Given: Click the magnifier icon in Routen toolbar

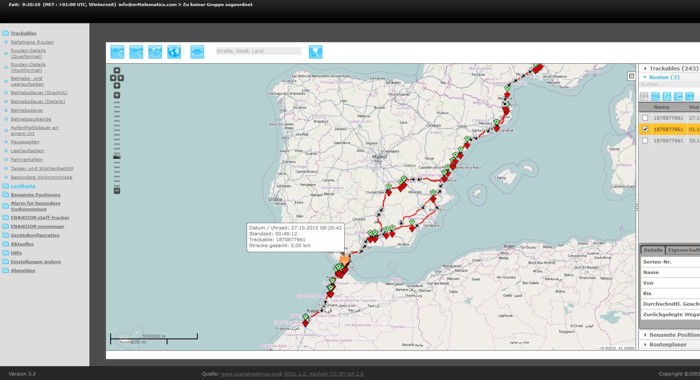Looking at the screenshot, I should point(690,96).
